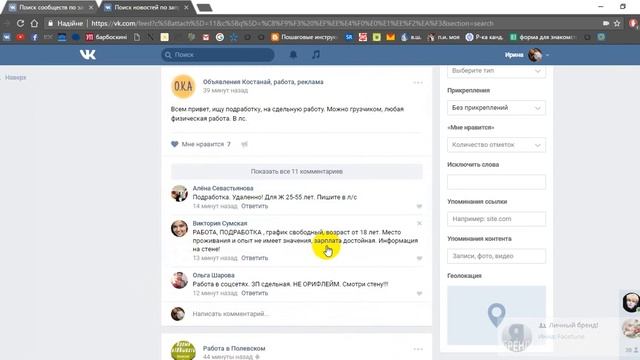The image size is (640, 360).
Task: Open the Р-ка канд. bookmark
Action: (484, 37)
